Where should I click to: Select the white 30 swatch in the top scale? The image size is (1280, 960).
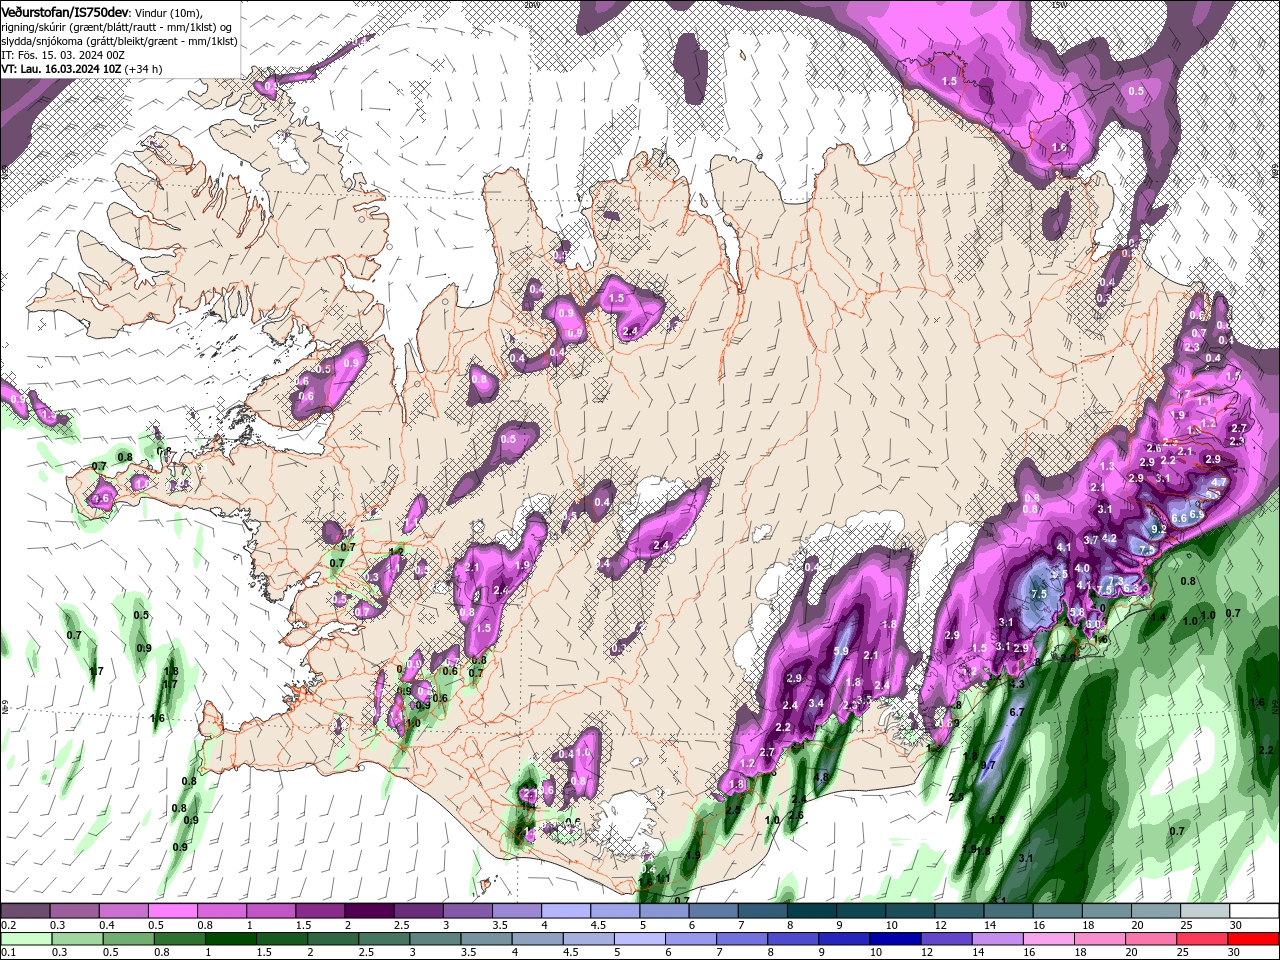1254,911
